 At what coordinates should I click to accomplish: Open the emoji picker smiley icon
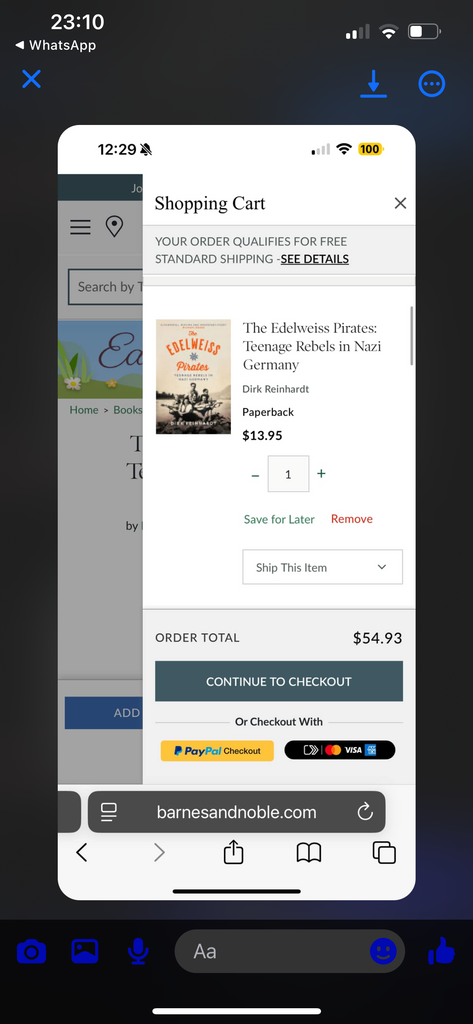(x=383, y=951)
